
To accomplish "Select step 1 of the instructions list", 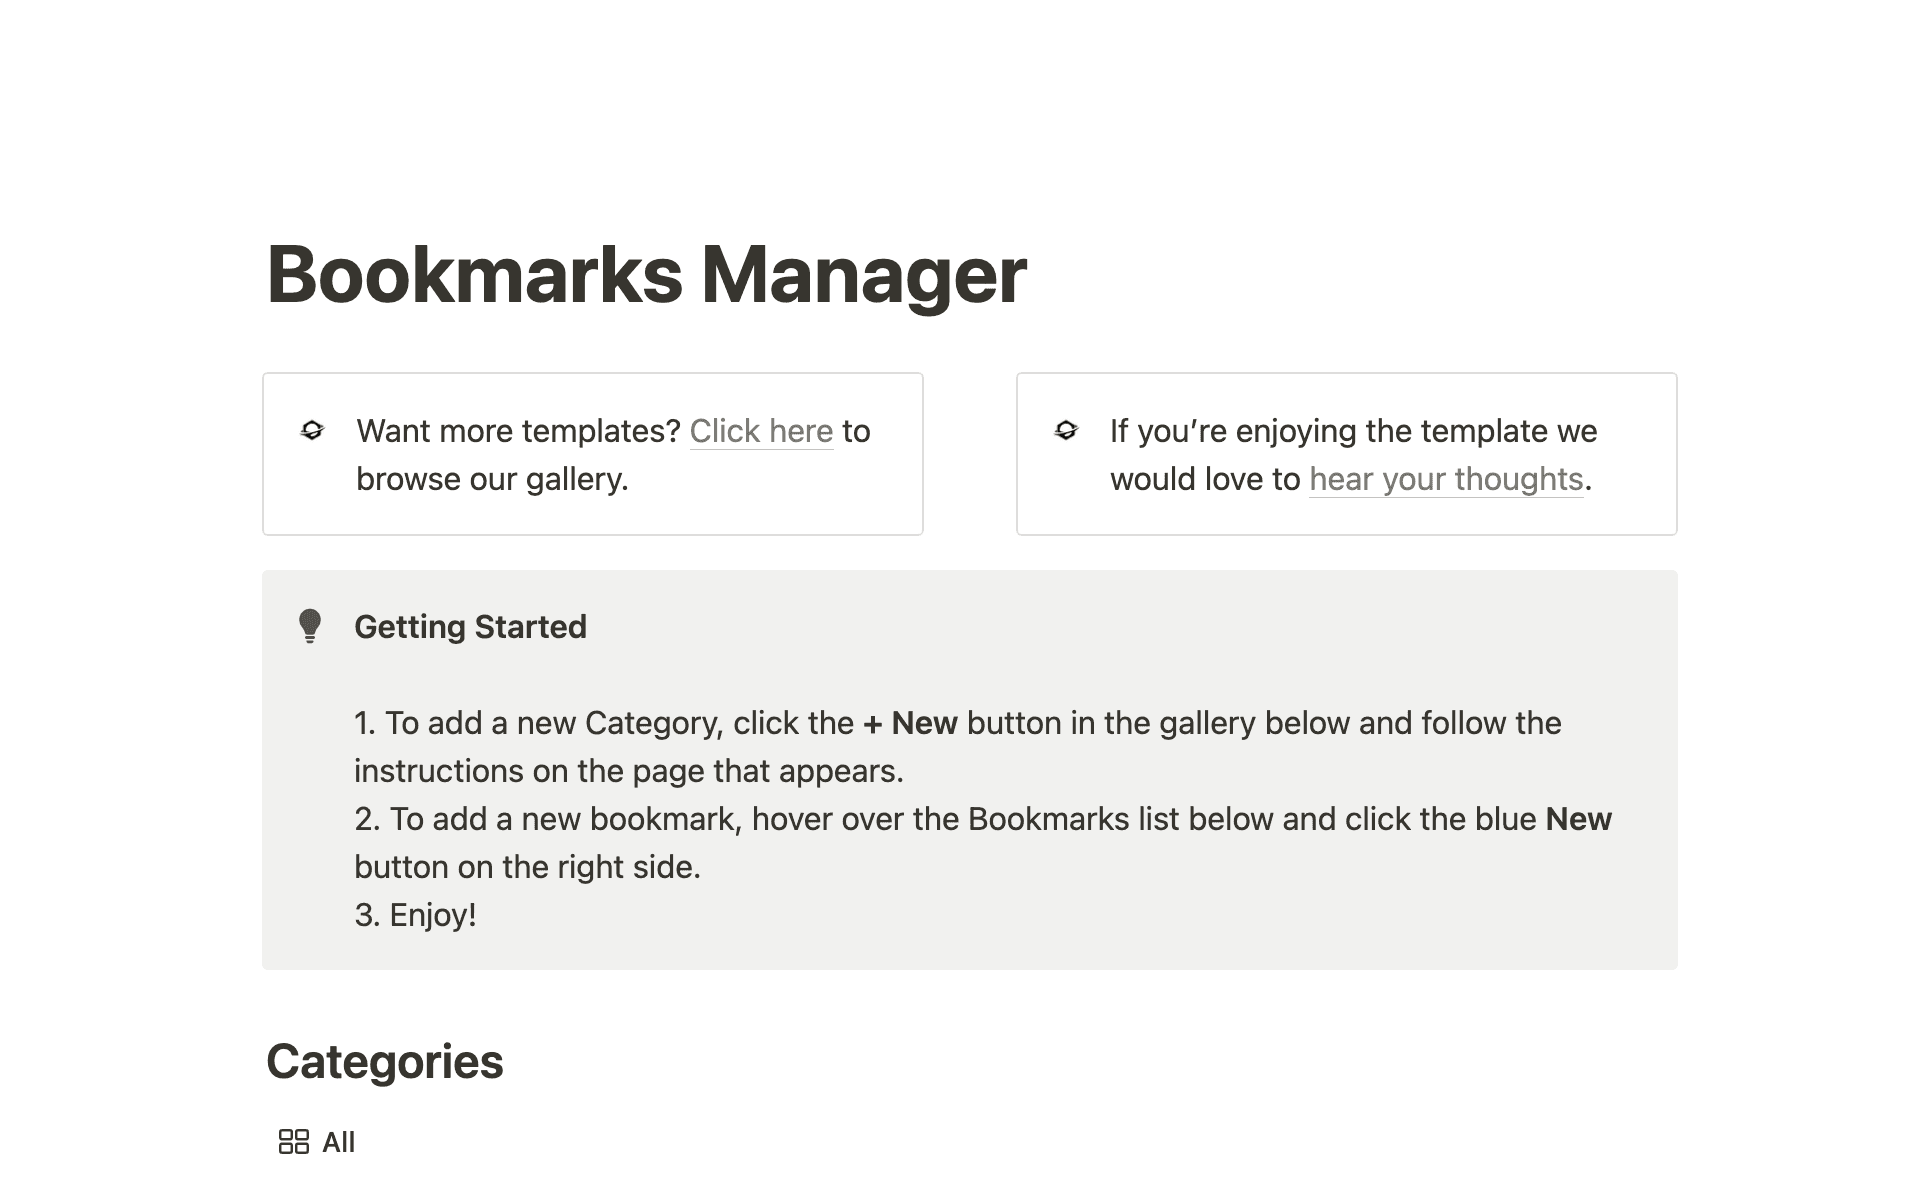I will tap(956, 746).
